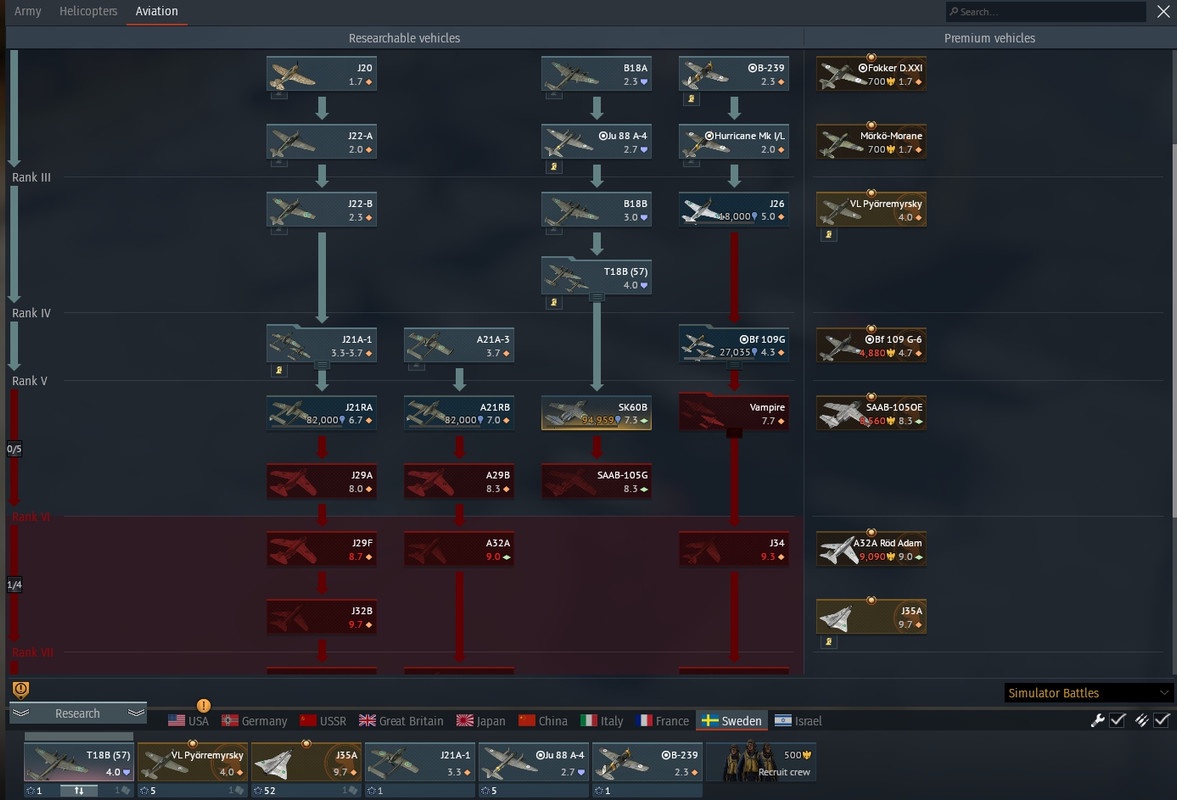Switch to the Great Britain nation tab
The height and width of the screenshot is (800, 1177).
coord(401,720)
